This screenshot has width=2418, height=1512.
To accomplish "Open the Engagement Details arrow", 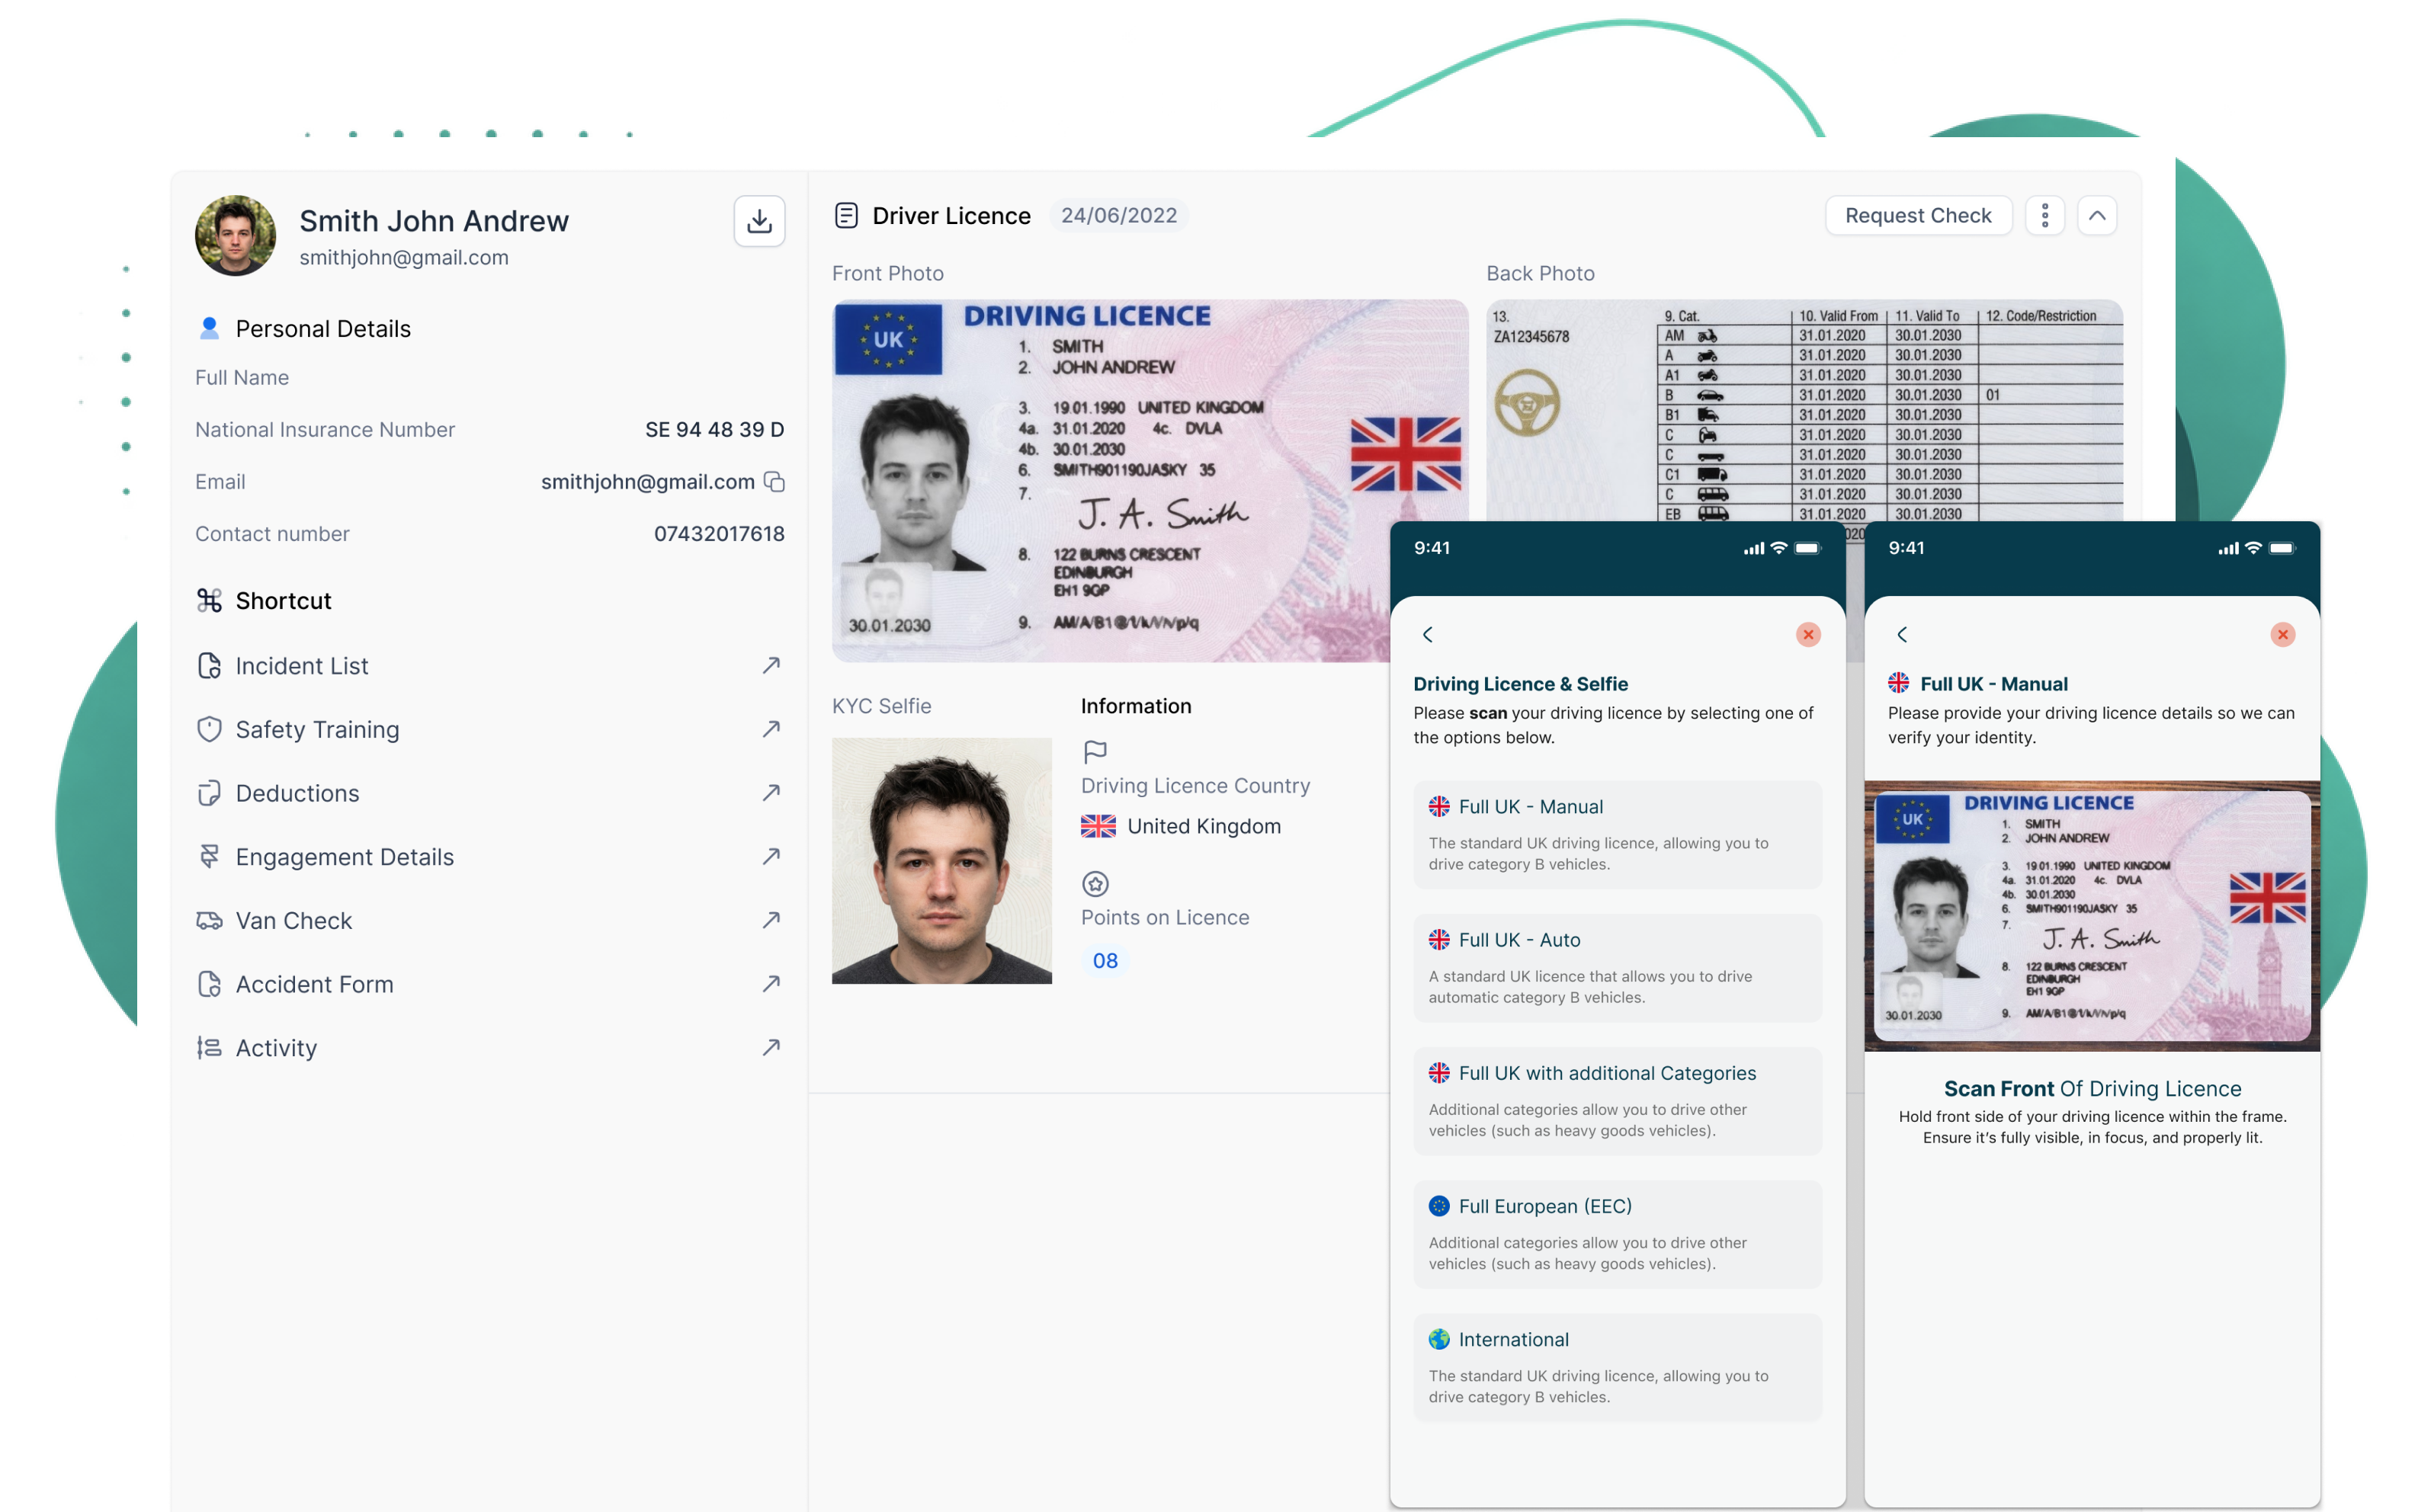I will pyautogui.click(x=771, y=856).
